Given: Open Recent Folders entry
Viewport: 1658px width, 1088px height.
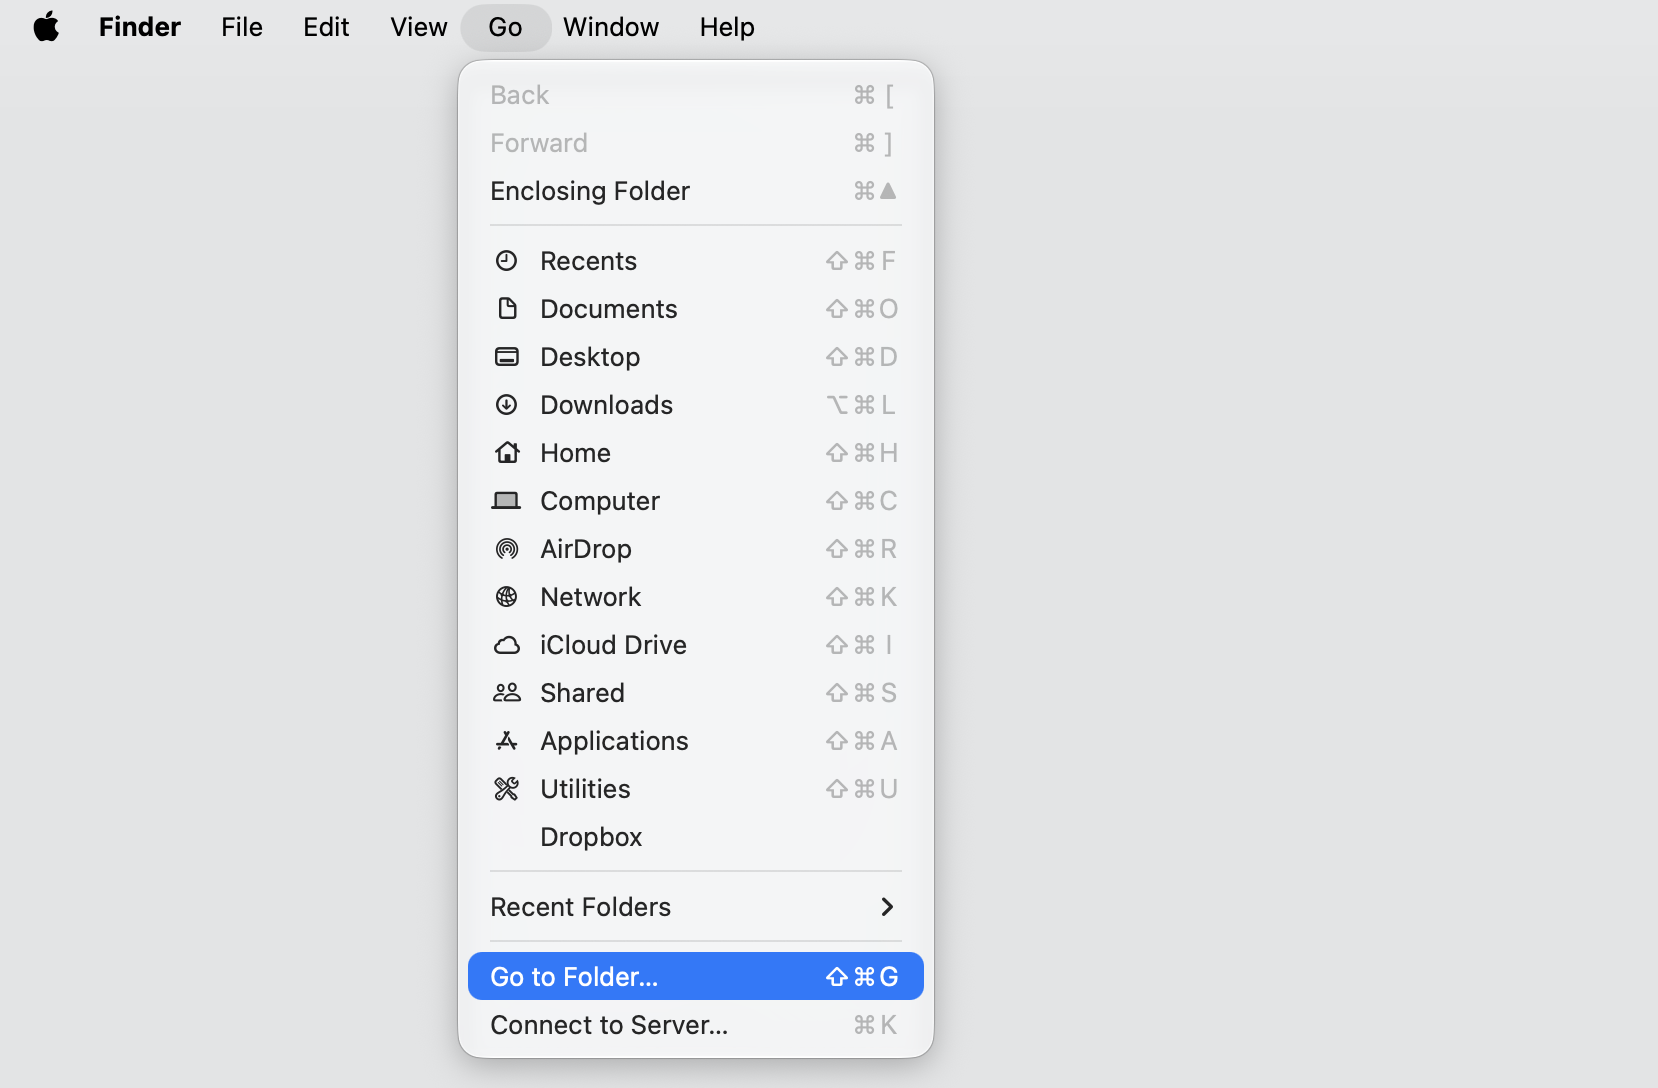Looking at the screenshot, I should tap(696, 907).
